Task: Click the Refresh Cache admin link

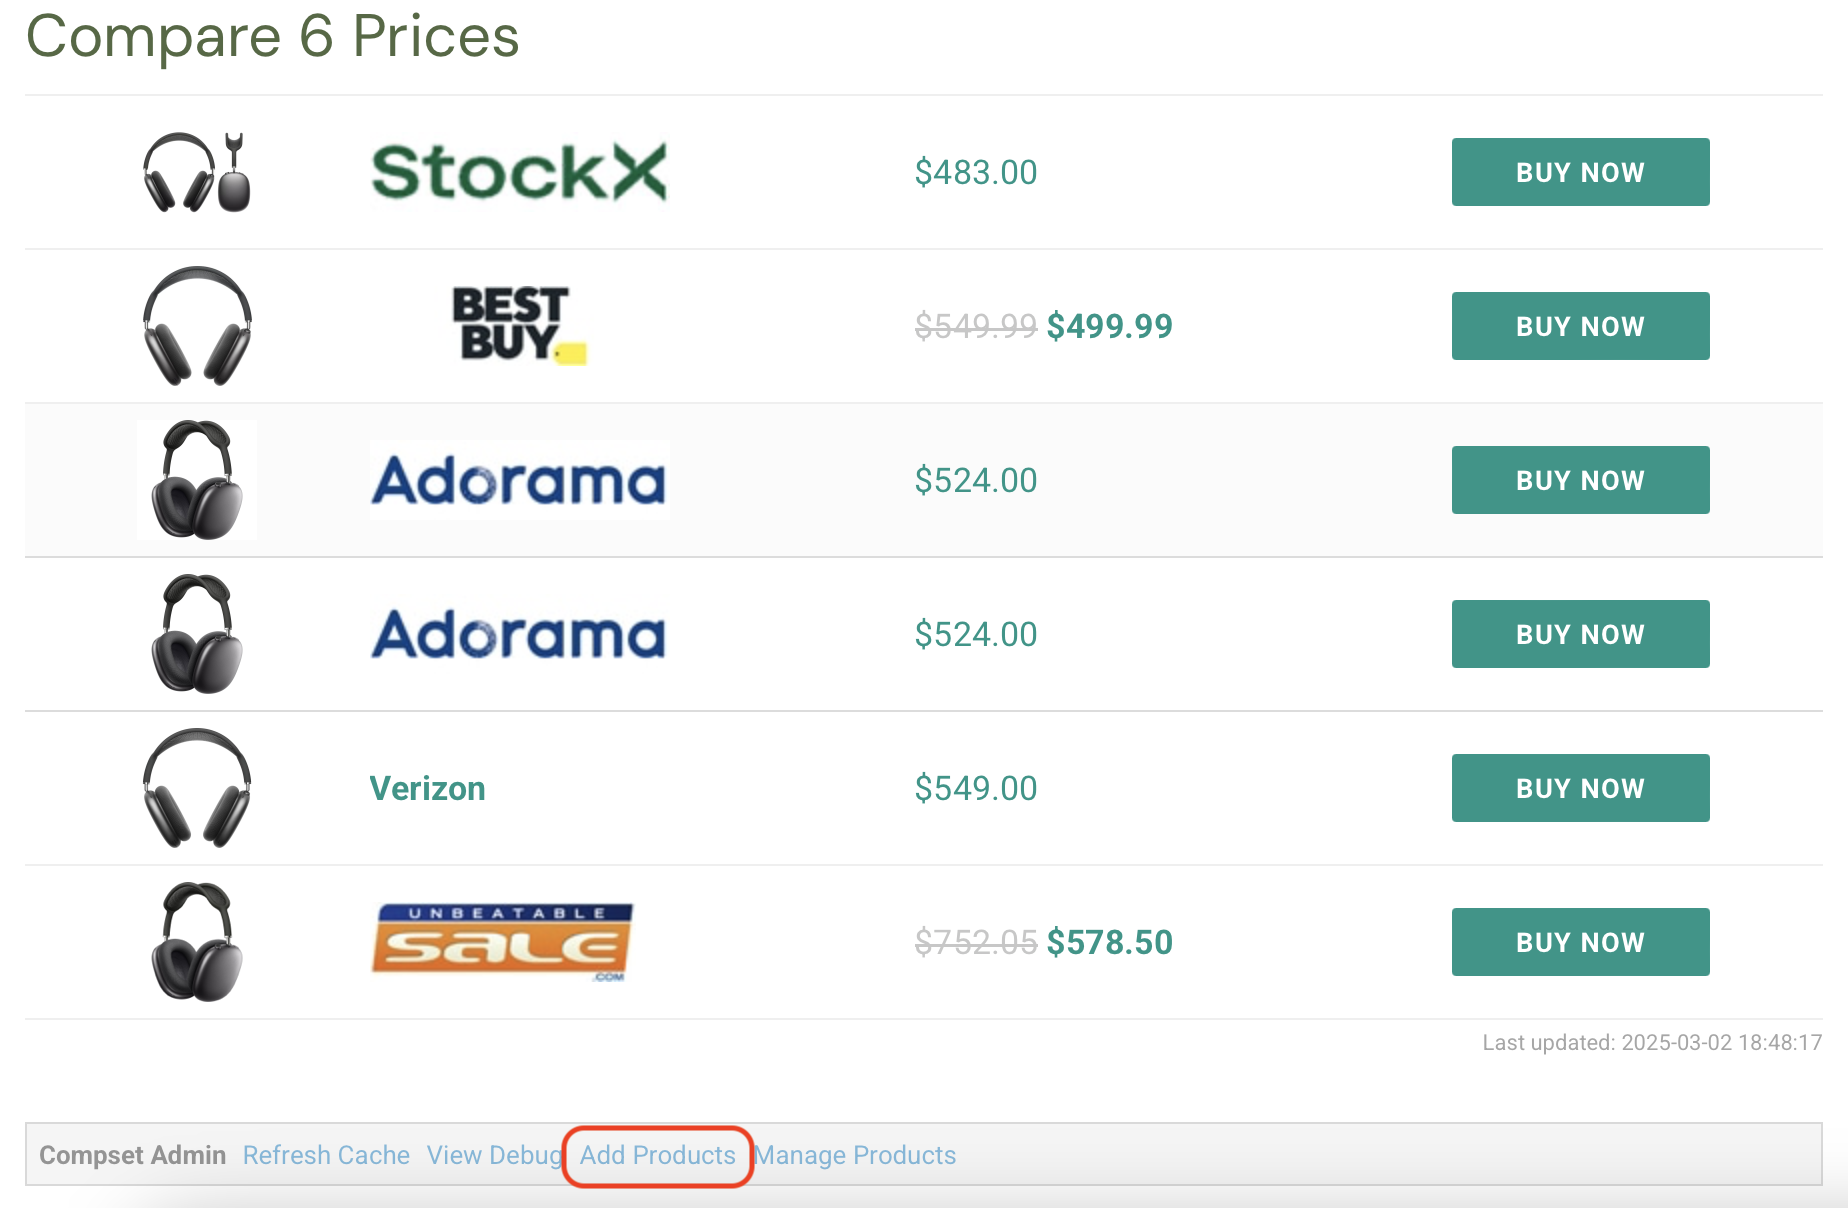Action: pyautogui.click(x=326, y=1155)
